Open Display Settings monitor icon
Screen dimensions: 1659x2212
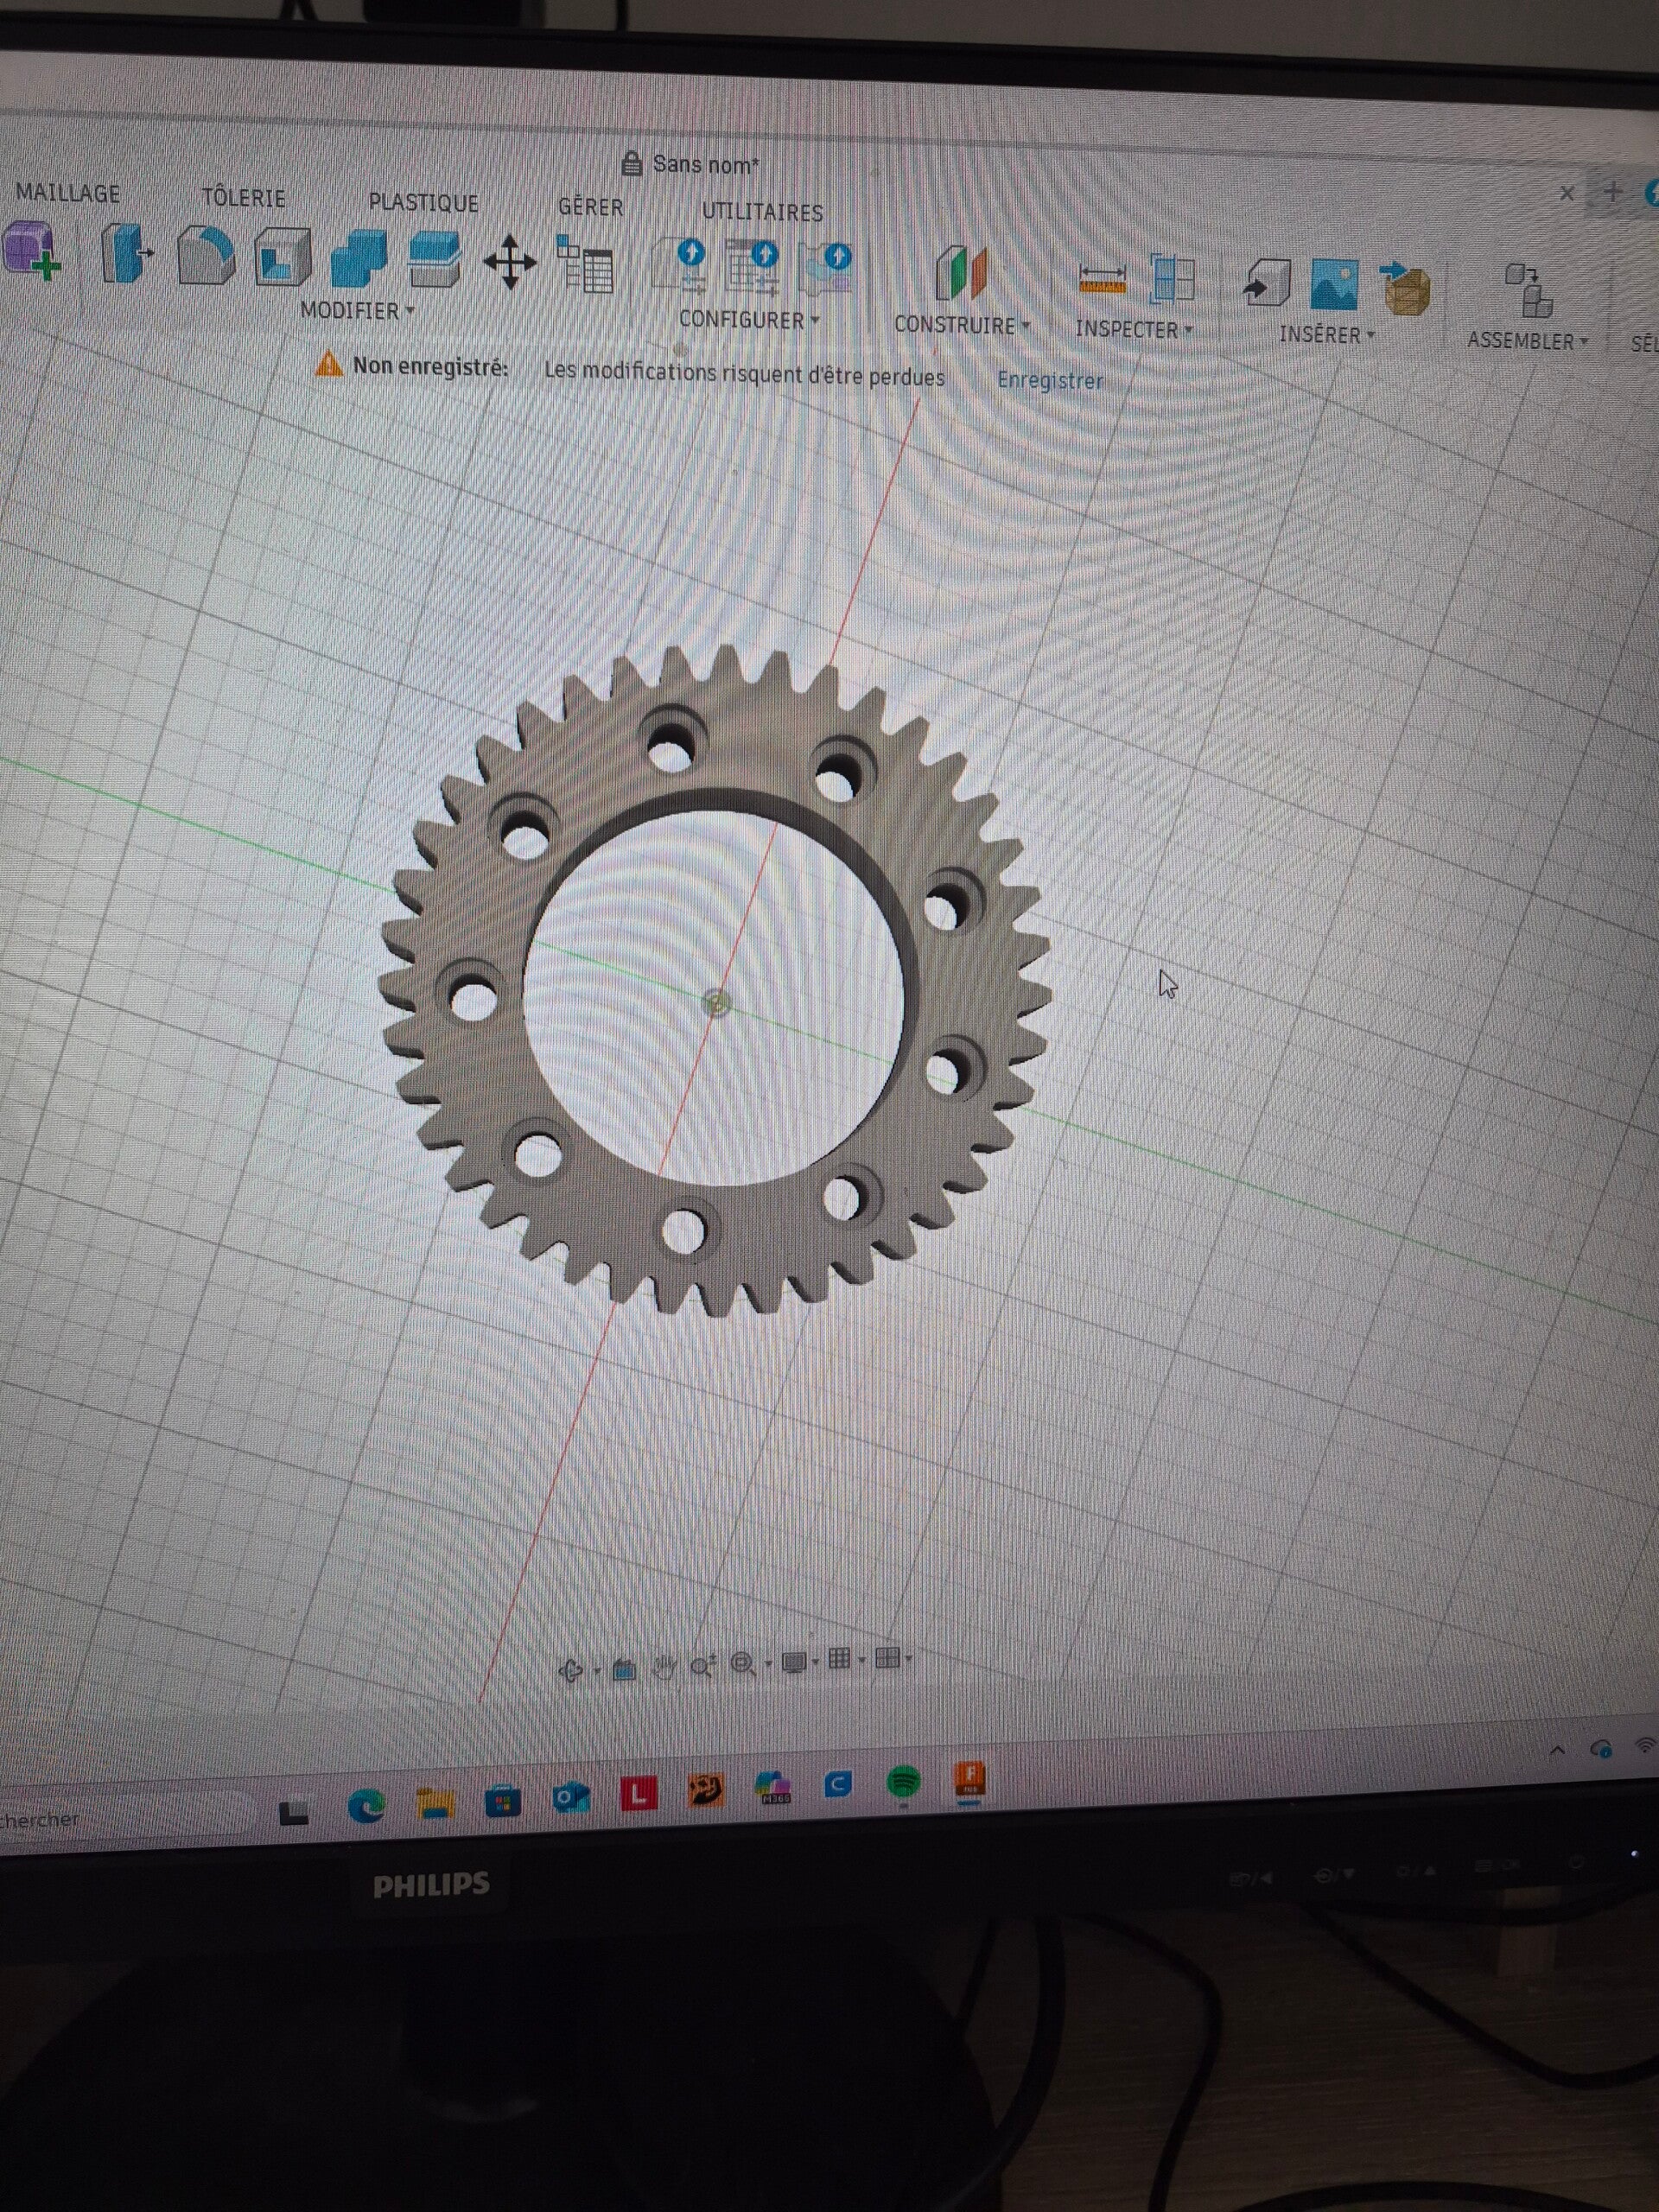coord(795,1662)
